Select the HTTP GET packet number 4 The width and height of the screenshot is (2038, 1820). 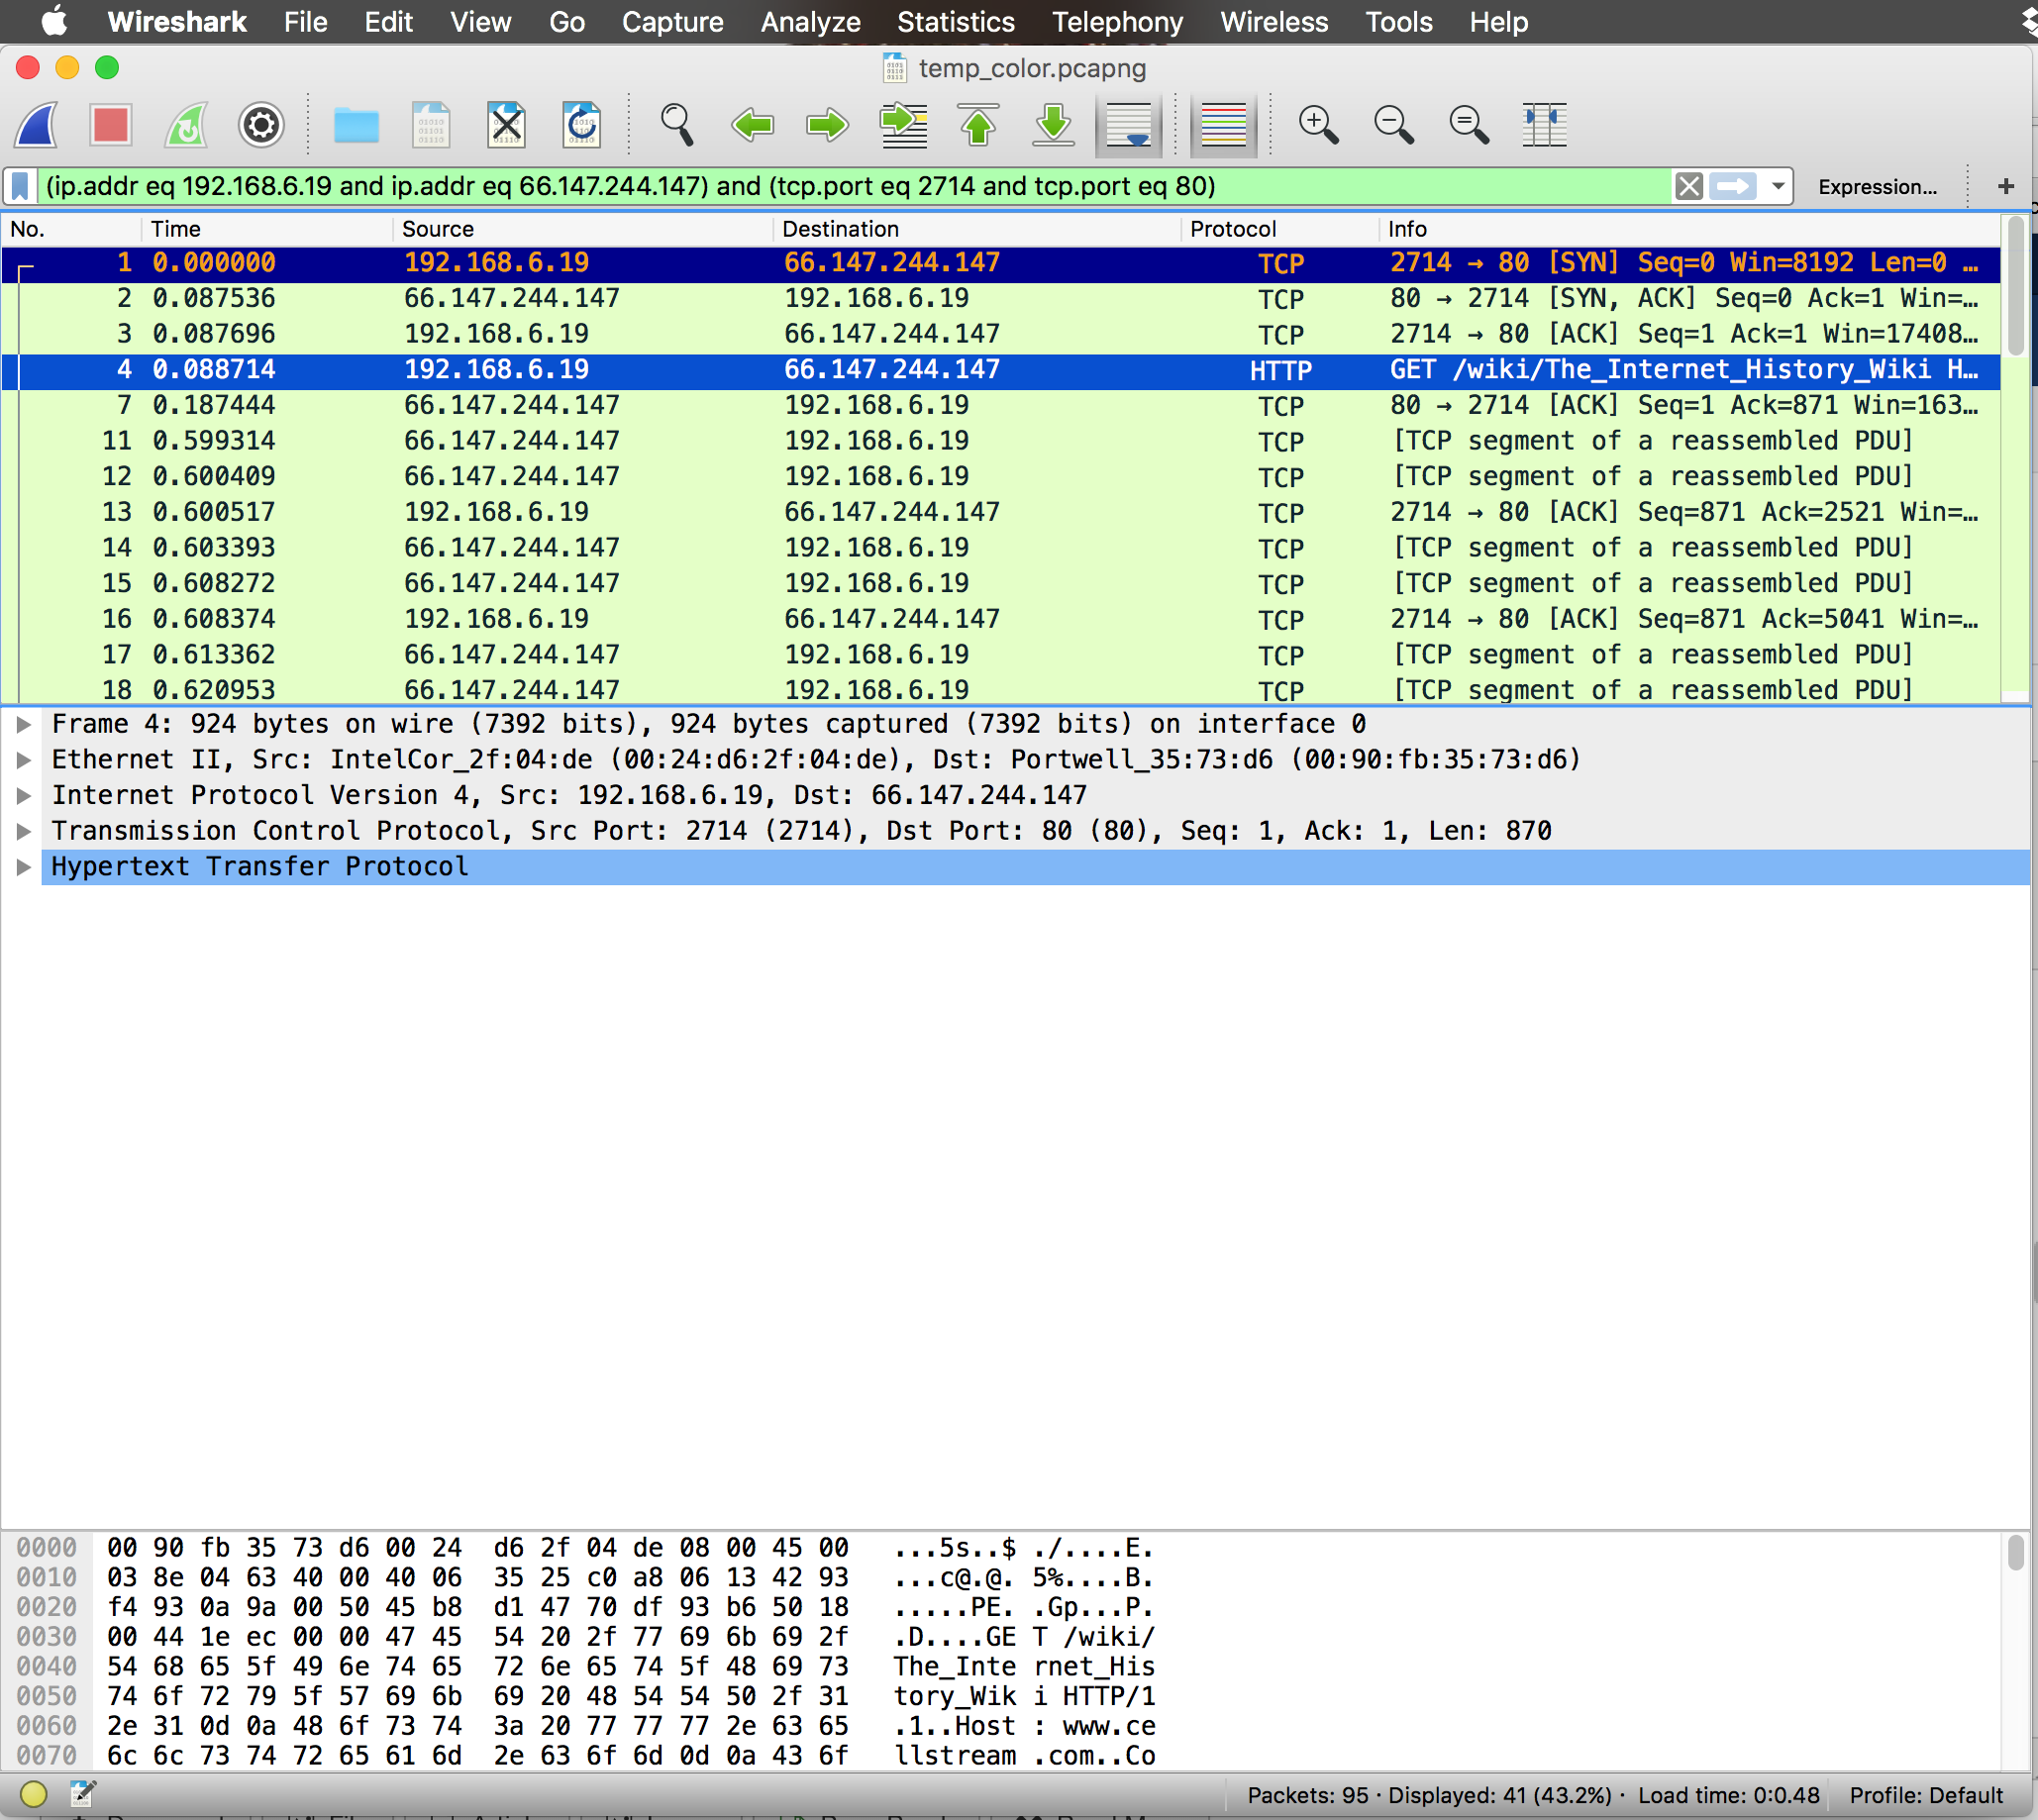(x=600, y=369)
